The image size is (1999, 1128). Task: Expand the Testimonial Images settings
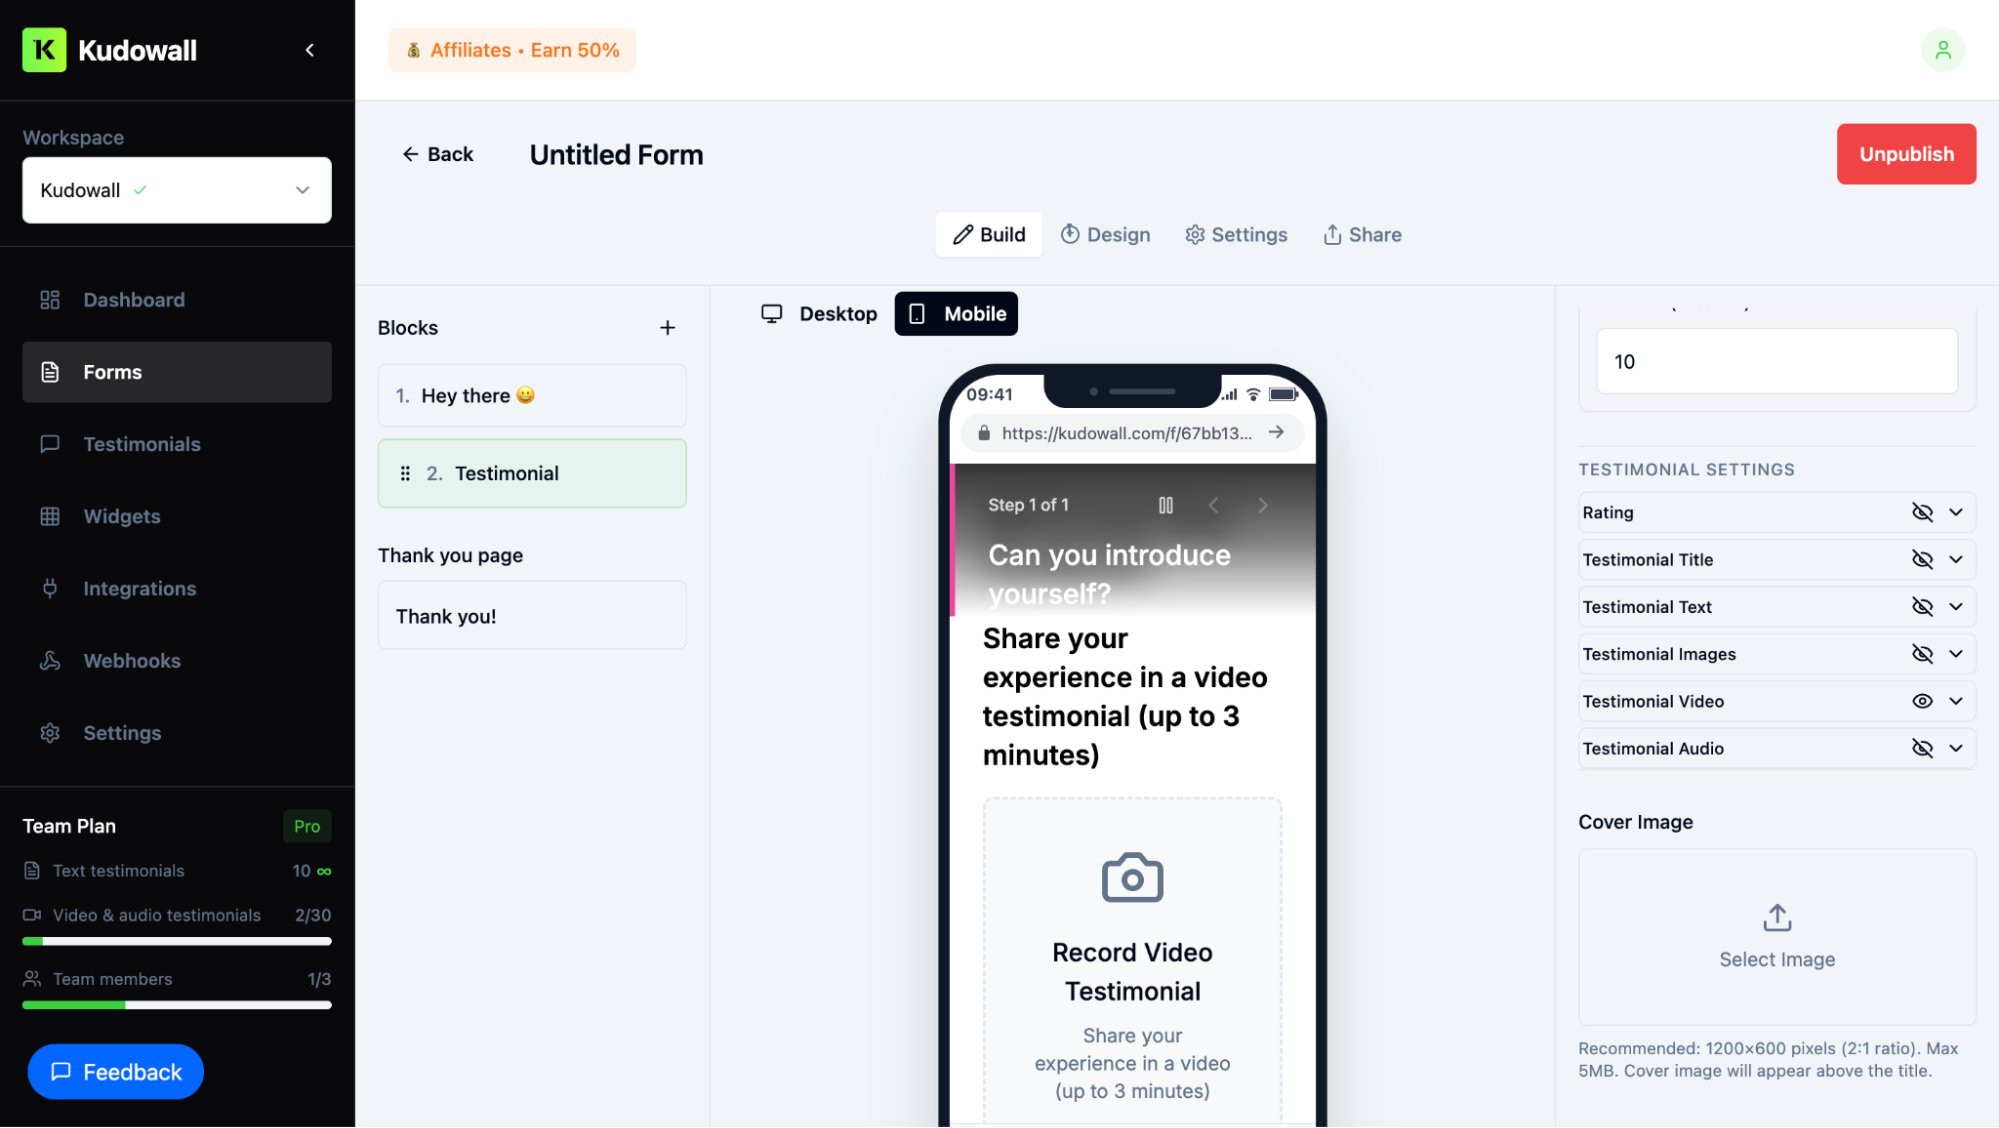[x=1955, y=654]
